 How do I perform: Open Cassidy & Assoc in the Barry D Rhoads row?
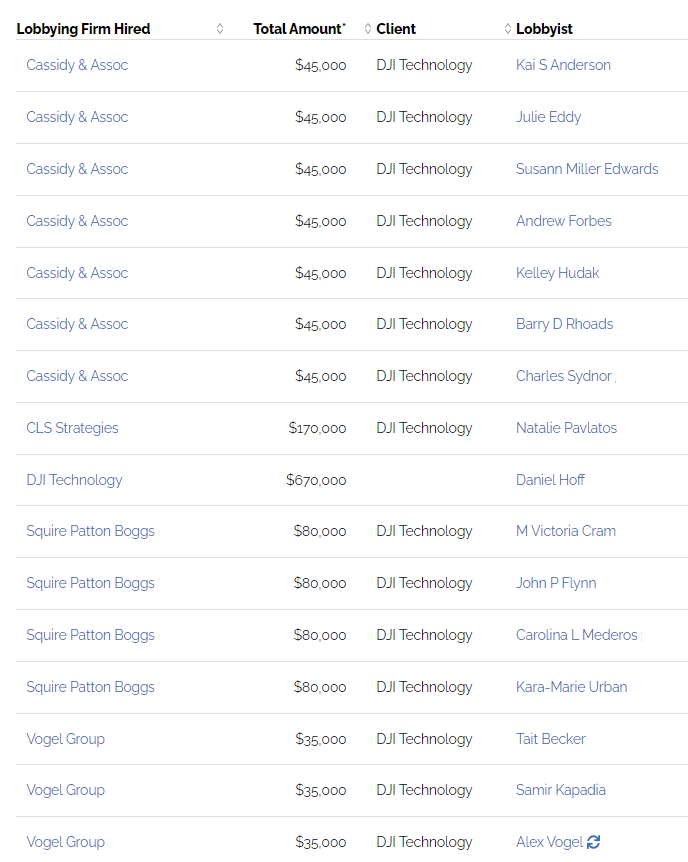coord(77,324)
